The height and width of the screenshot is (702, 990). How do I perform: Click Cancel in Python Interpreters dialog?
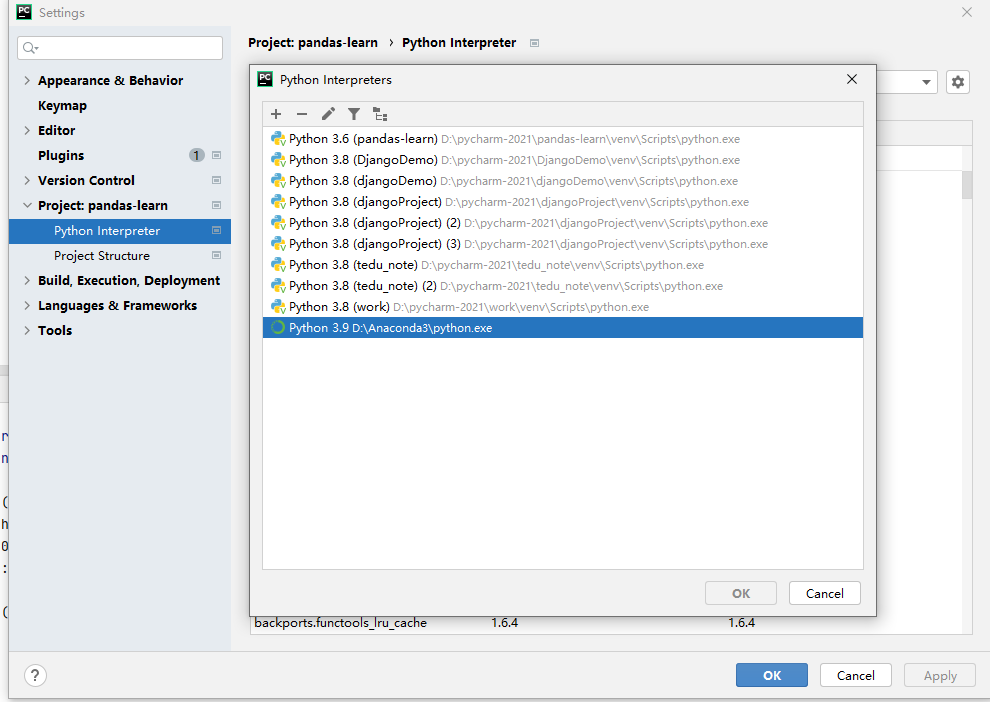(x=825, y=593)
